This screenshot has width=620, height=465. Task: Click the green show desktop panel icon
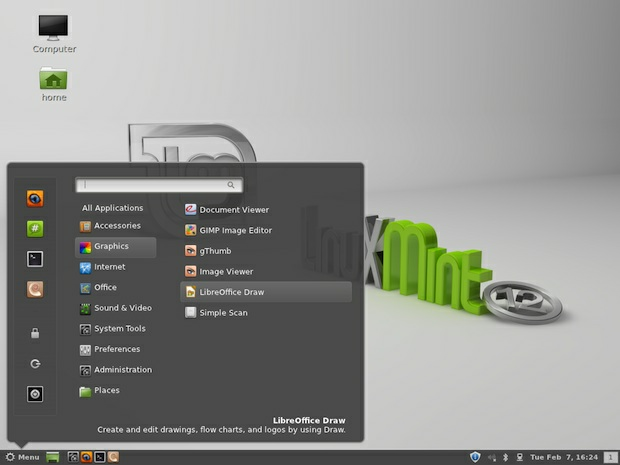click(53, 457)
